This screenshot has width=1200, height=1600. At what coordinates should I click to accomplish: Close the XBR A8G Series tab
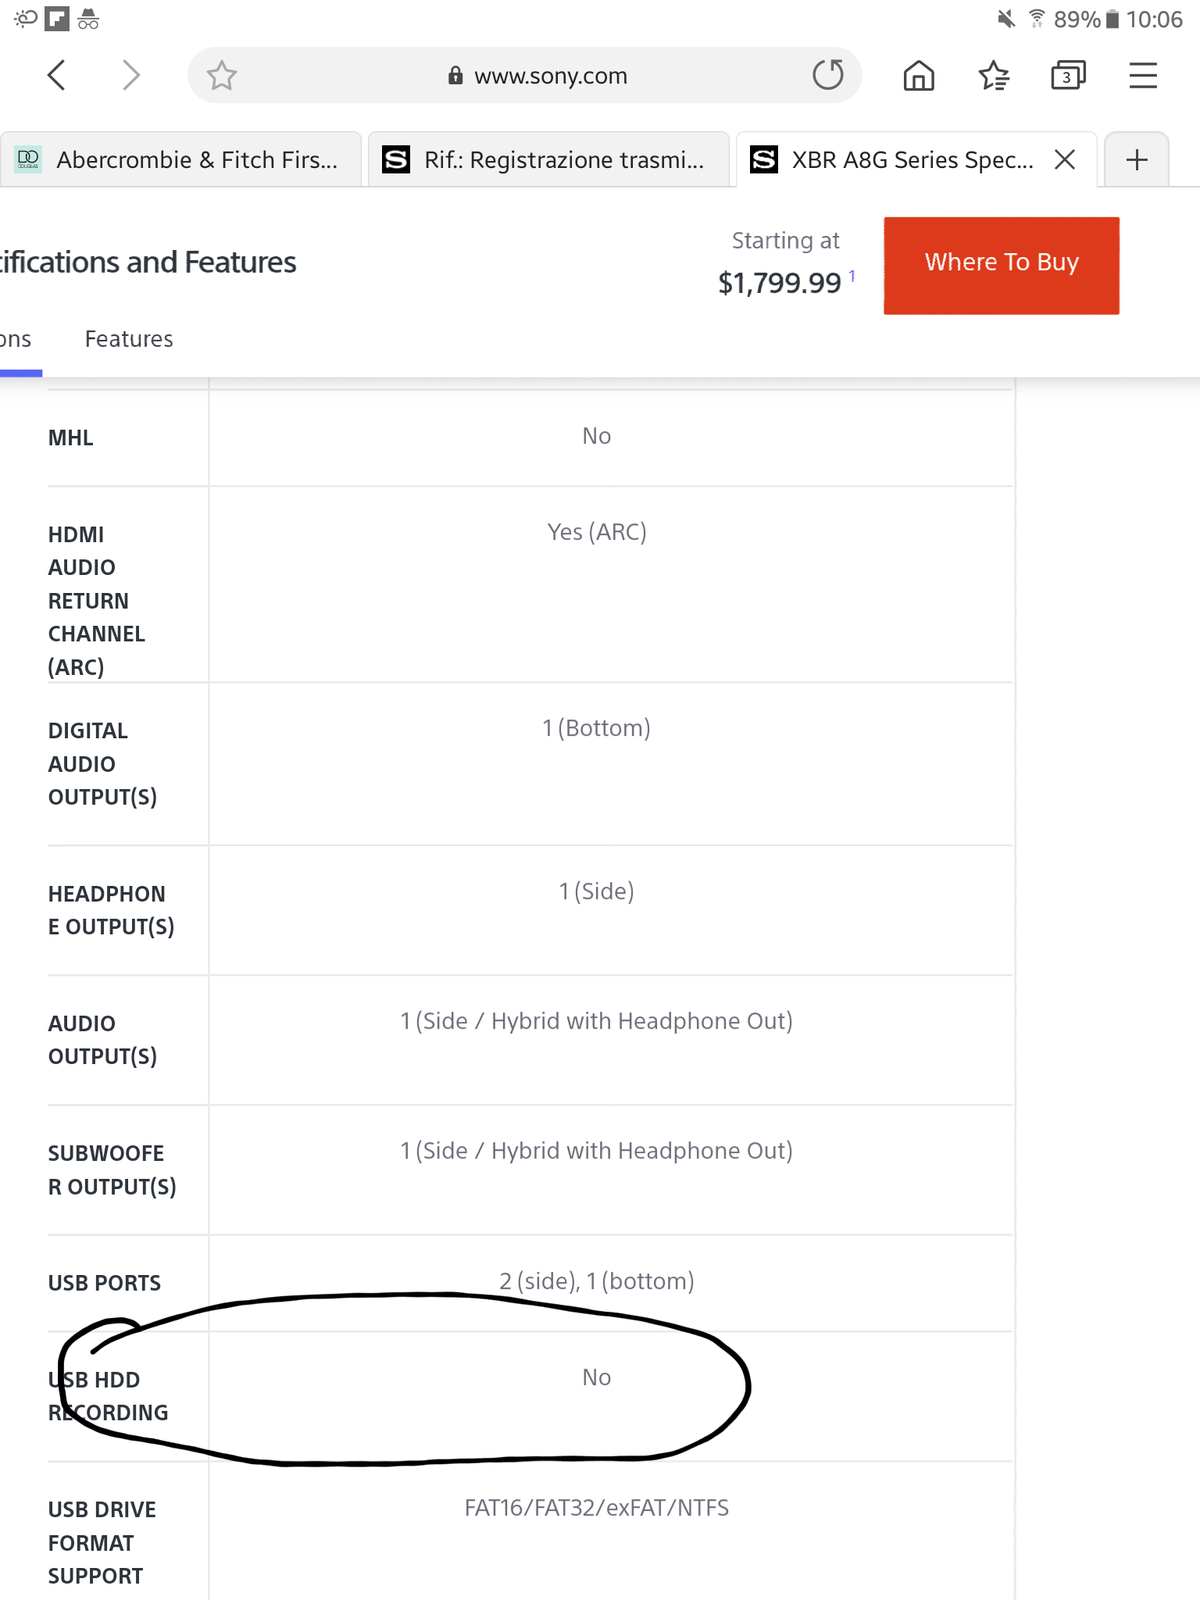(x=1065, y=160)
